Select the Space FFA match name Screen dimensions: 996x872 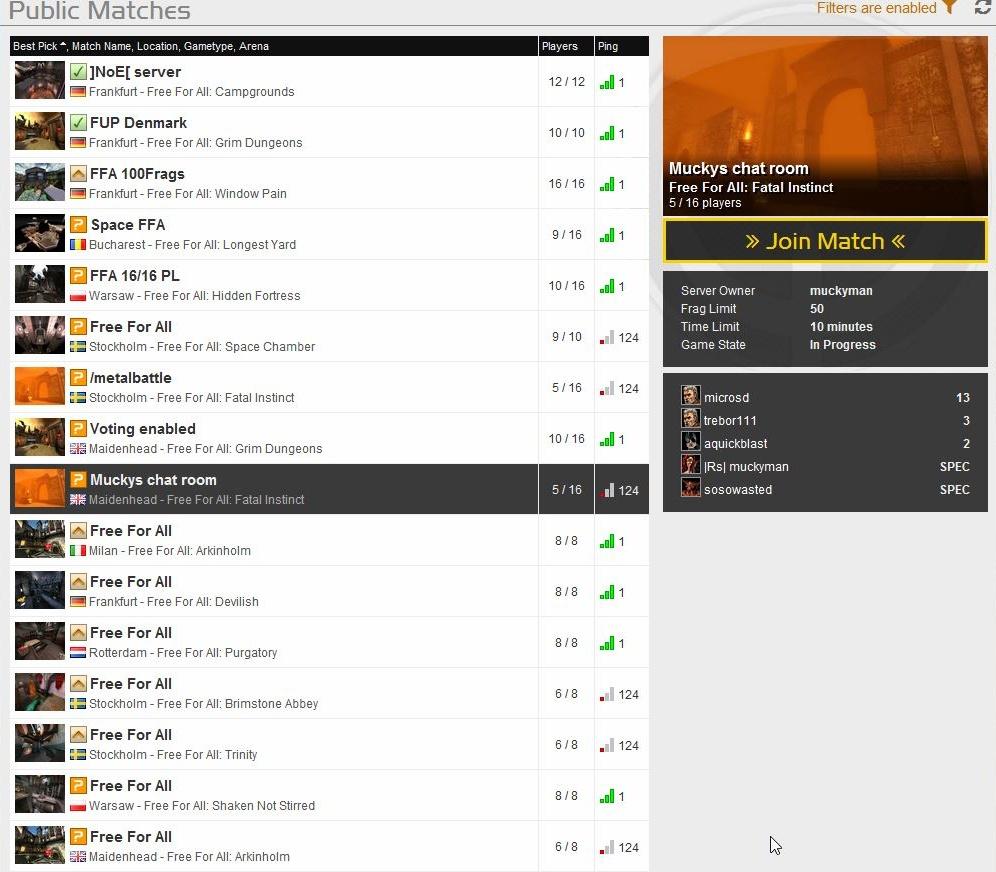click(128, 225)
